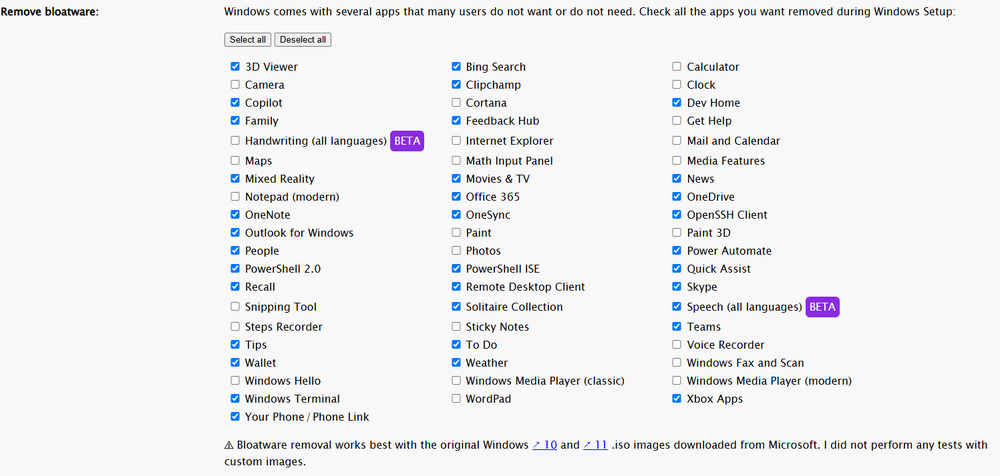Check Windows Media Player (classic) checkbox
The width and height of the screenshot is (1000, 476).
456,380
